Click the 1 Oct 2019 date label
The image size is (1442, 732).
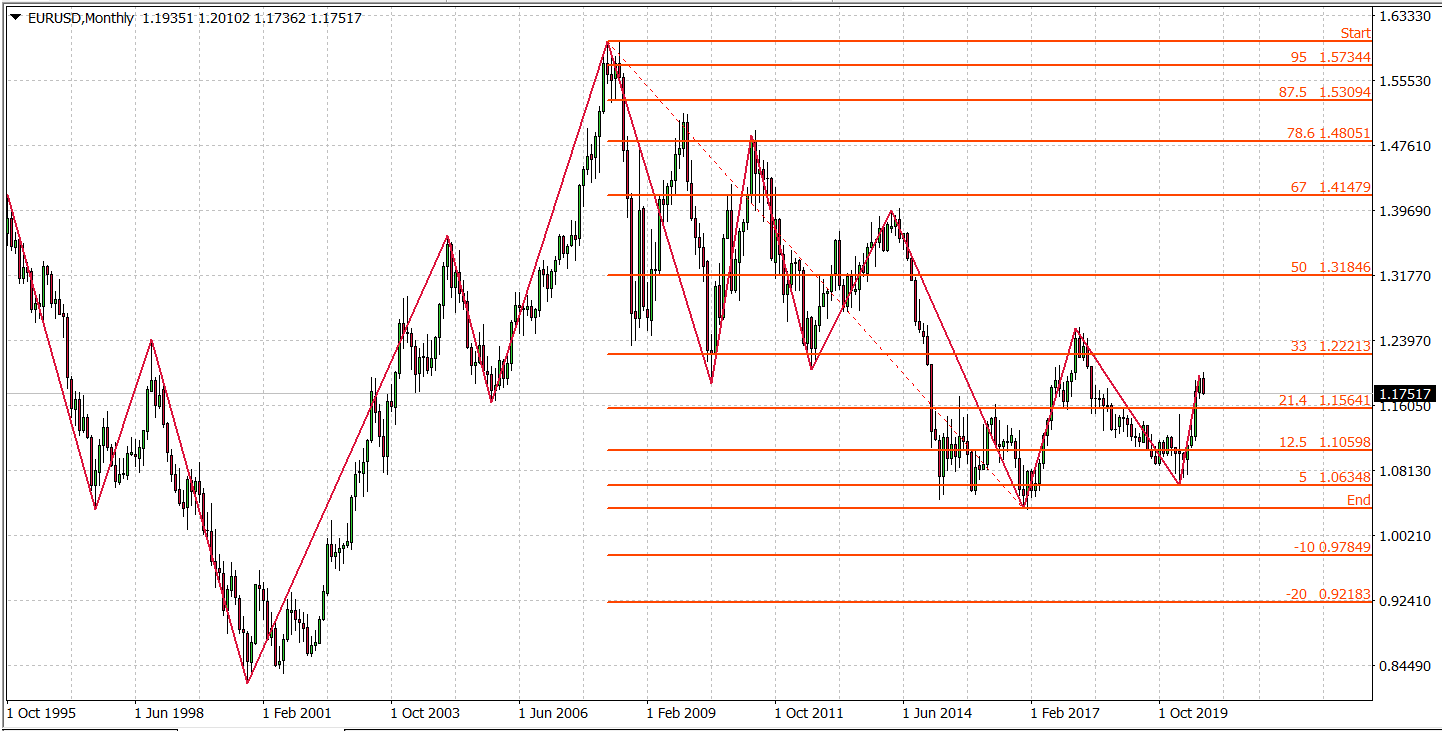[1193, 713]
